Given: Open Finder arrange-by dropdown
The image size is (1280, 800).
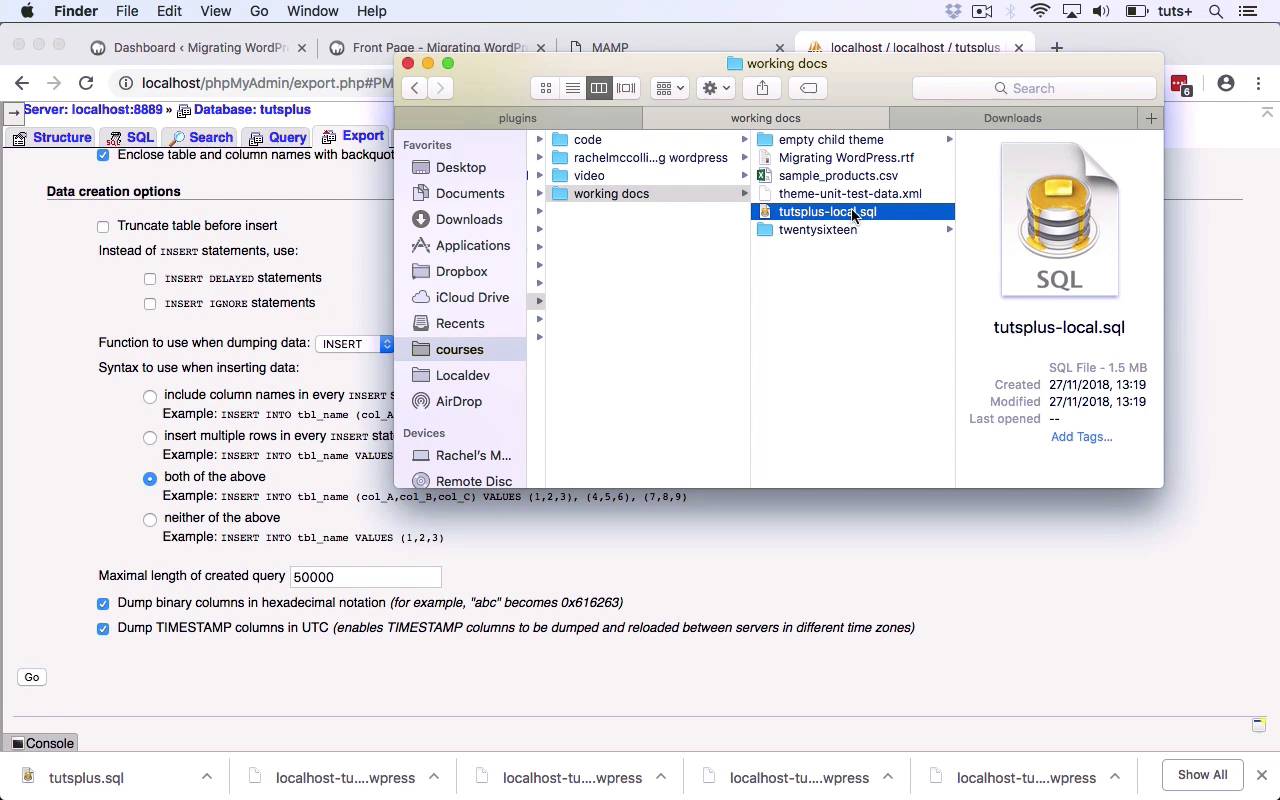Looking at the screenshot, I should [669, 88].
